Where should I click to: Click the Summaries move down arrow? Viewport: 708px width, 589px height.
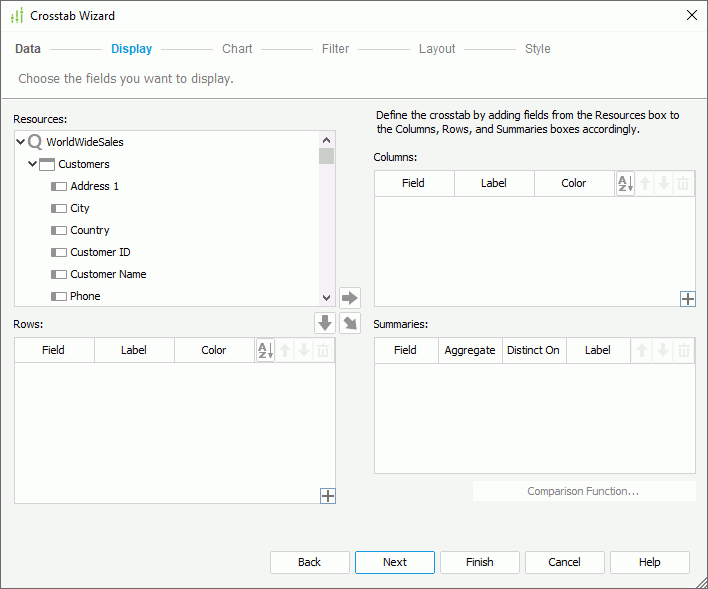pyautogui.click(x=662, y=350)
